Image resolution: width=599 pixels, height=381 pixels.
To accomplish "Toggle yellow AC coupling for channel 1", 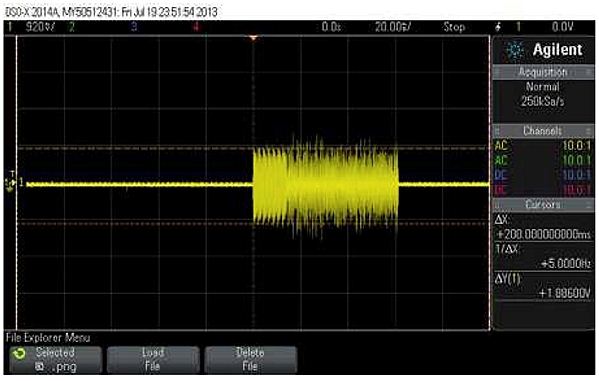I will (x=501, y=146).
